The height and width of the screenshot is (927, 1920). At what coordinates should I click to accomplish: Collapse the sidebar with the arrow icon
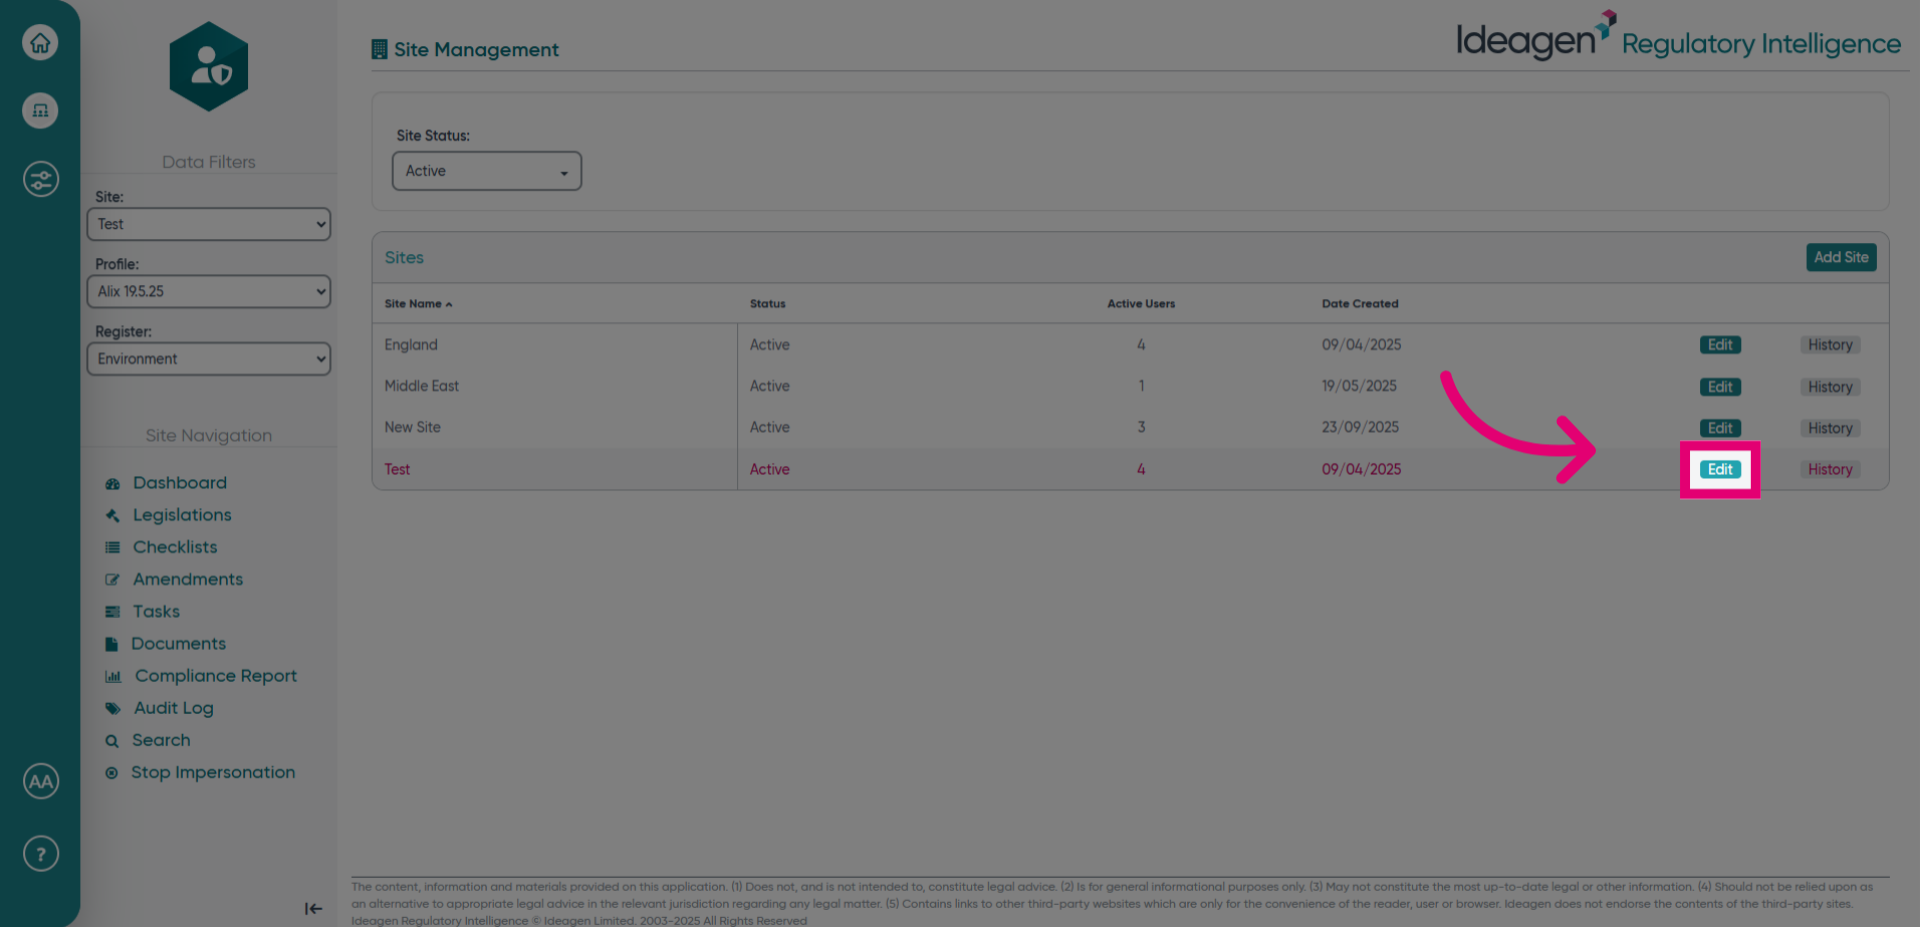click(313, 908)
